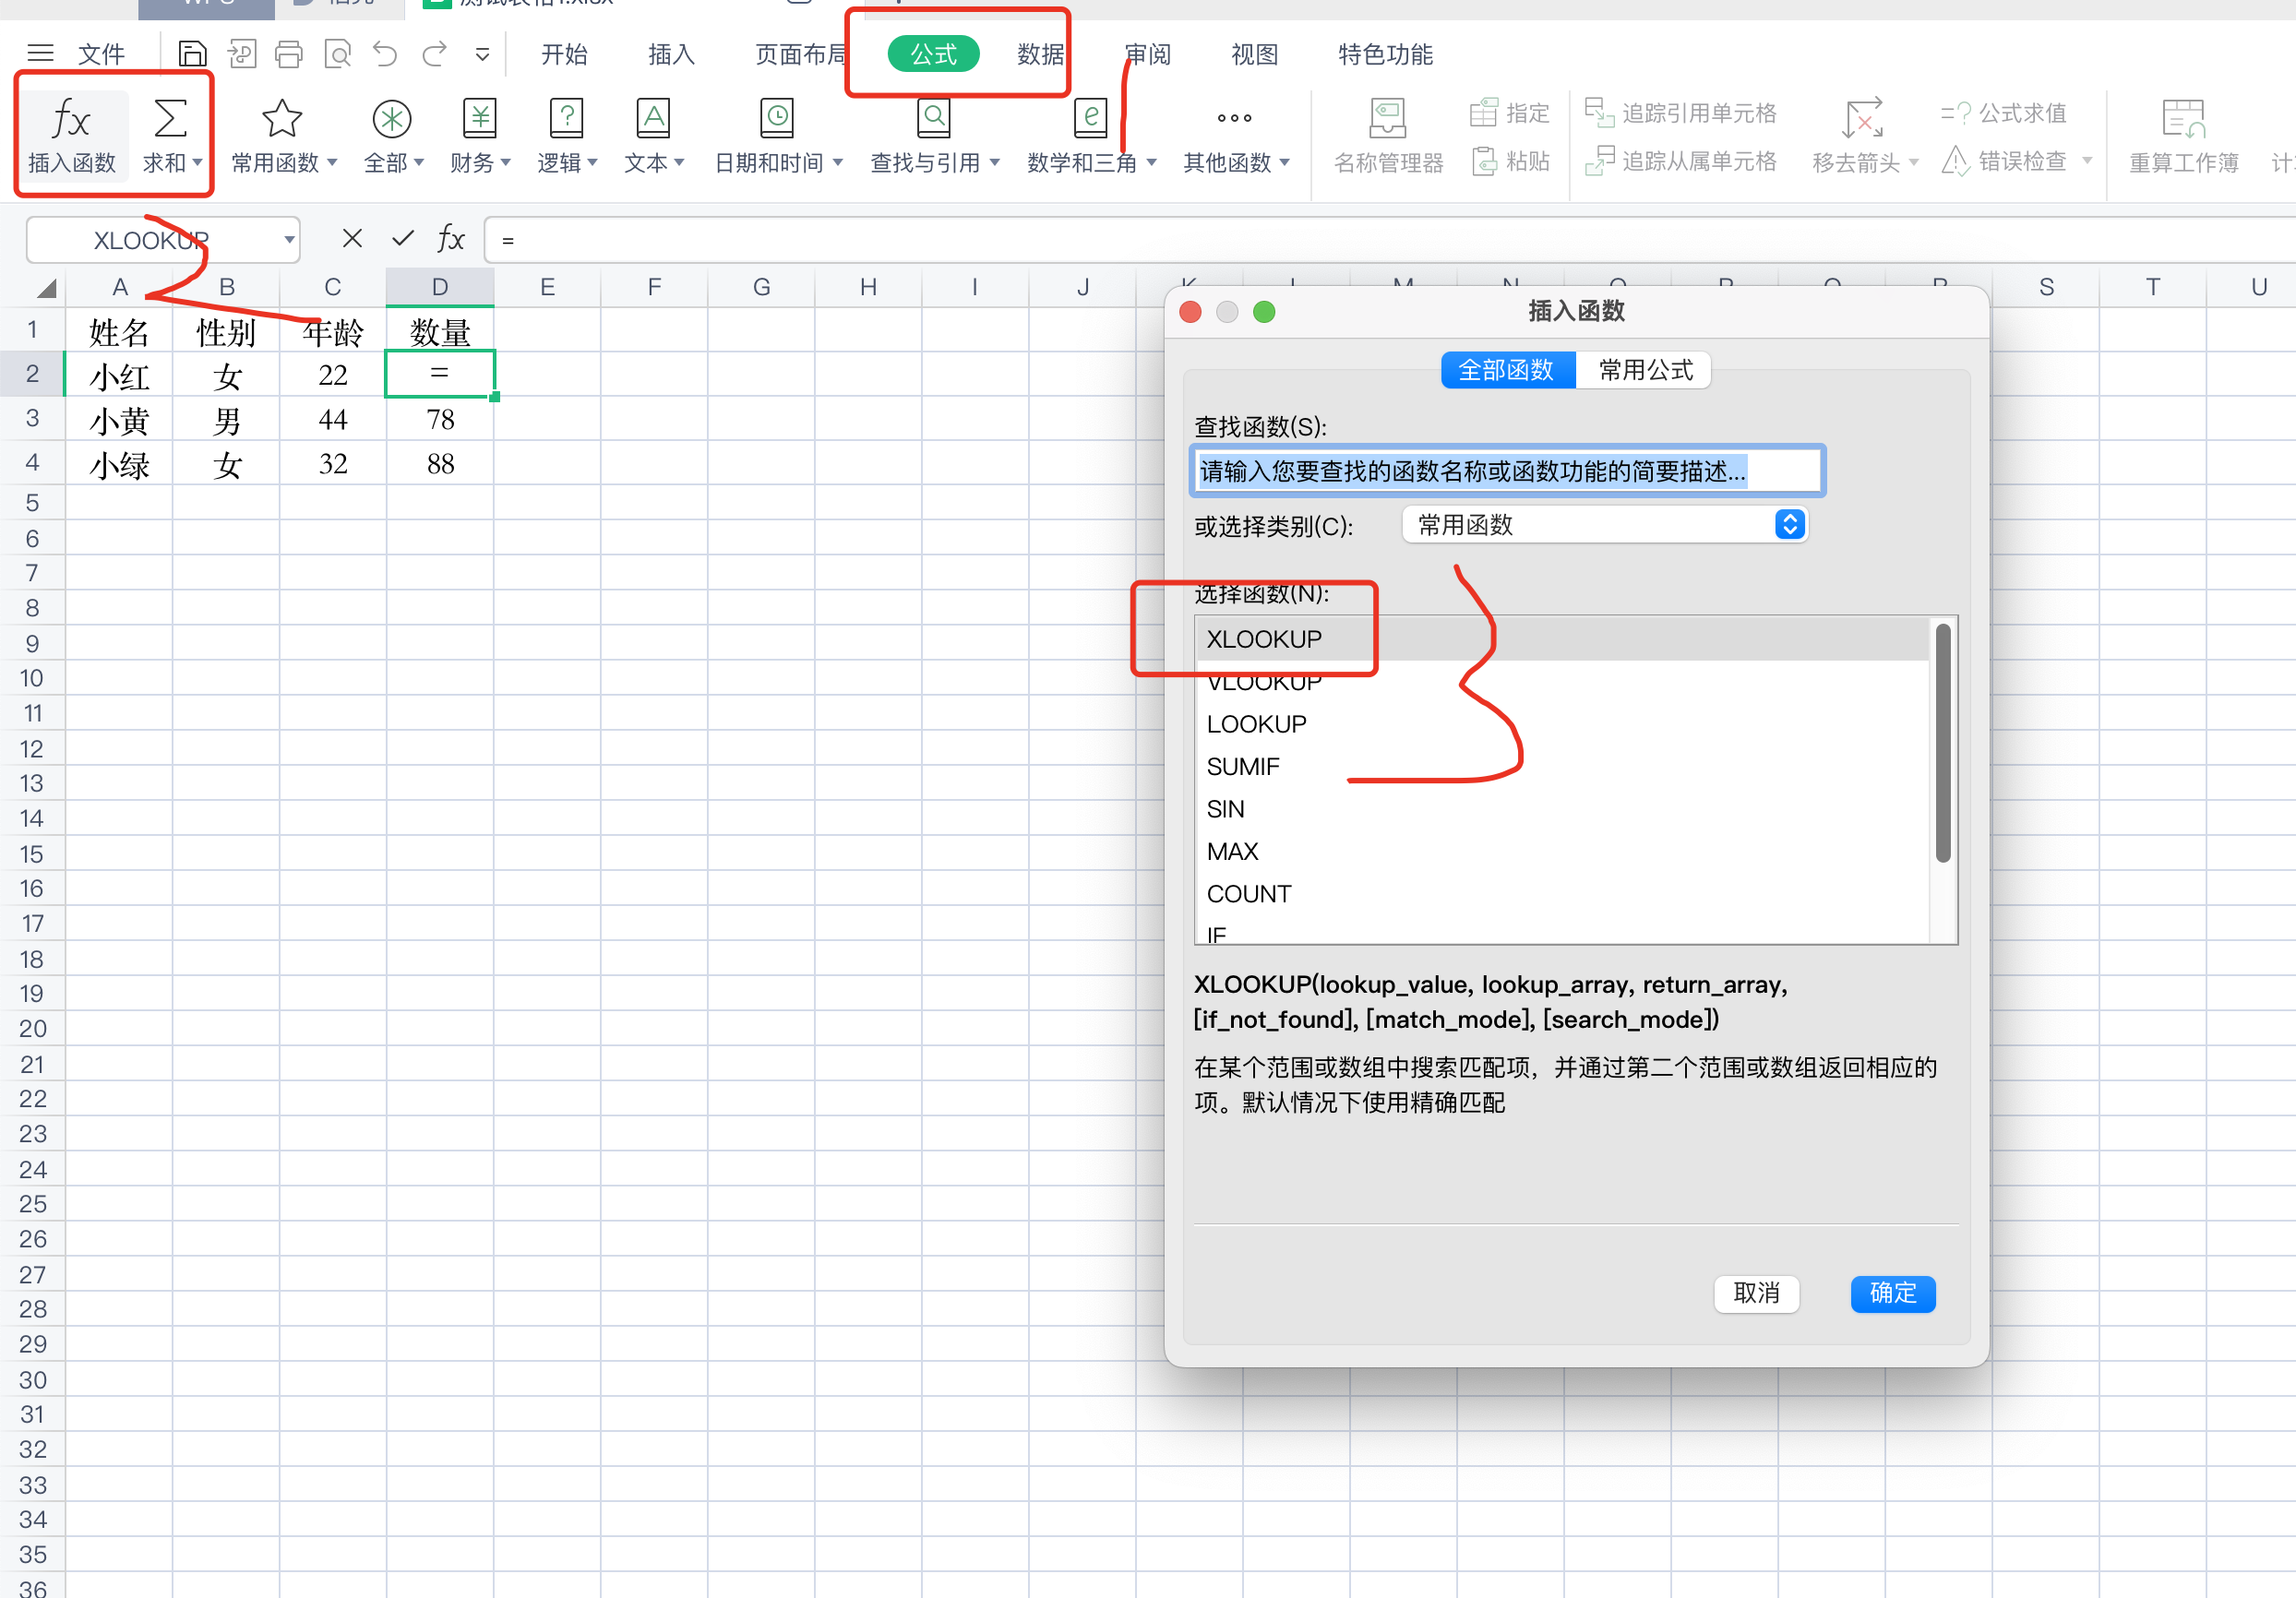Switch to the 页面布局 (Page Layout) tab
Screen dimensions: 2296x1598
[x=802, y=54]
